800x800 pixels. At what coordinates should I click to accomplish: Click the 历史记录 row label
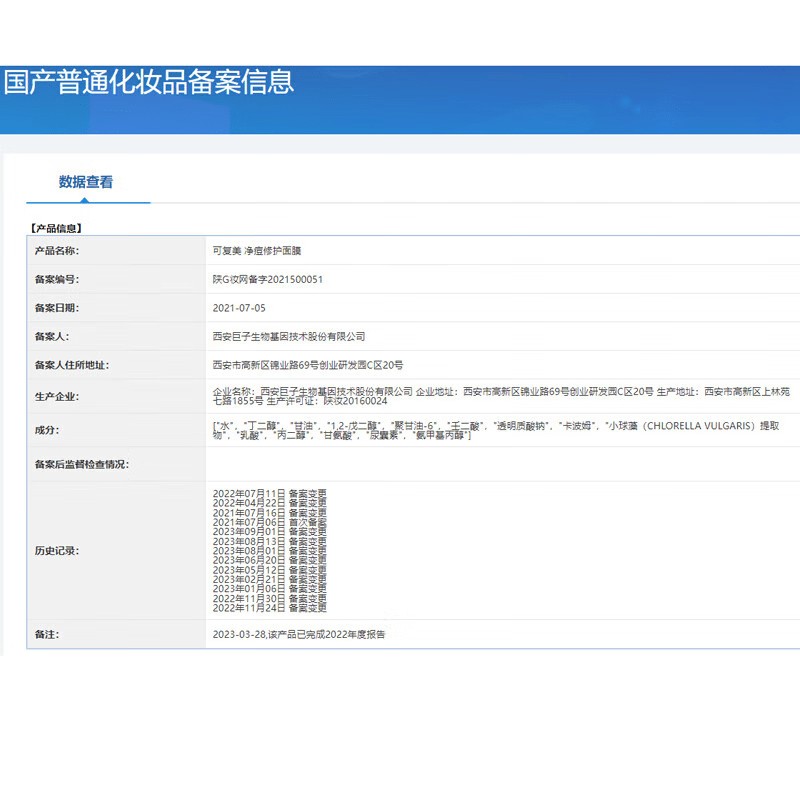coord(57,550)
